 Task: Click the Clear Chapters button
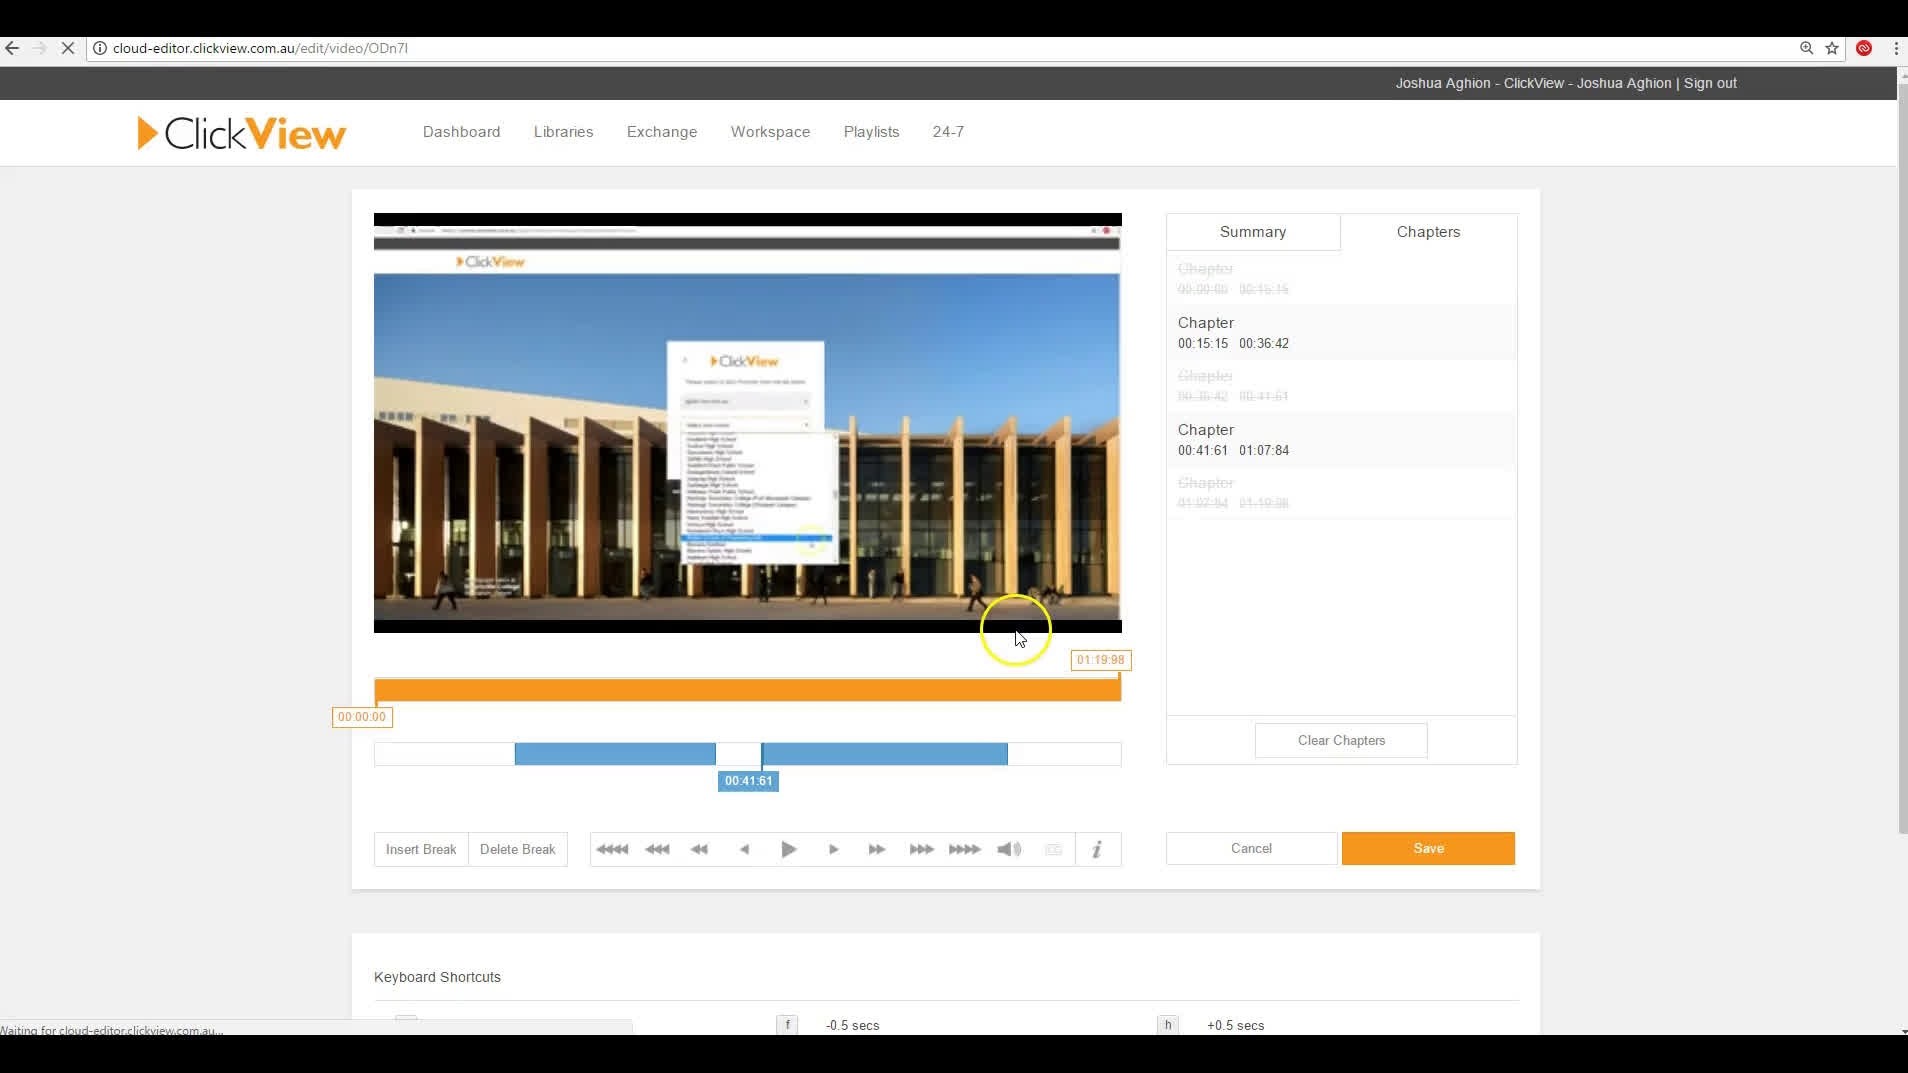(x=1340, y=740)
